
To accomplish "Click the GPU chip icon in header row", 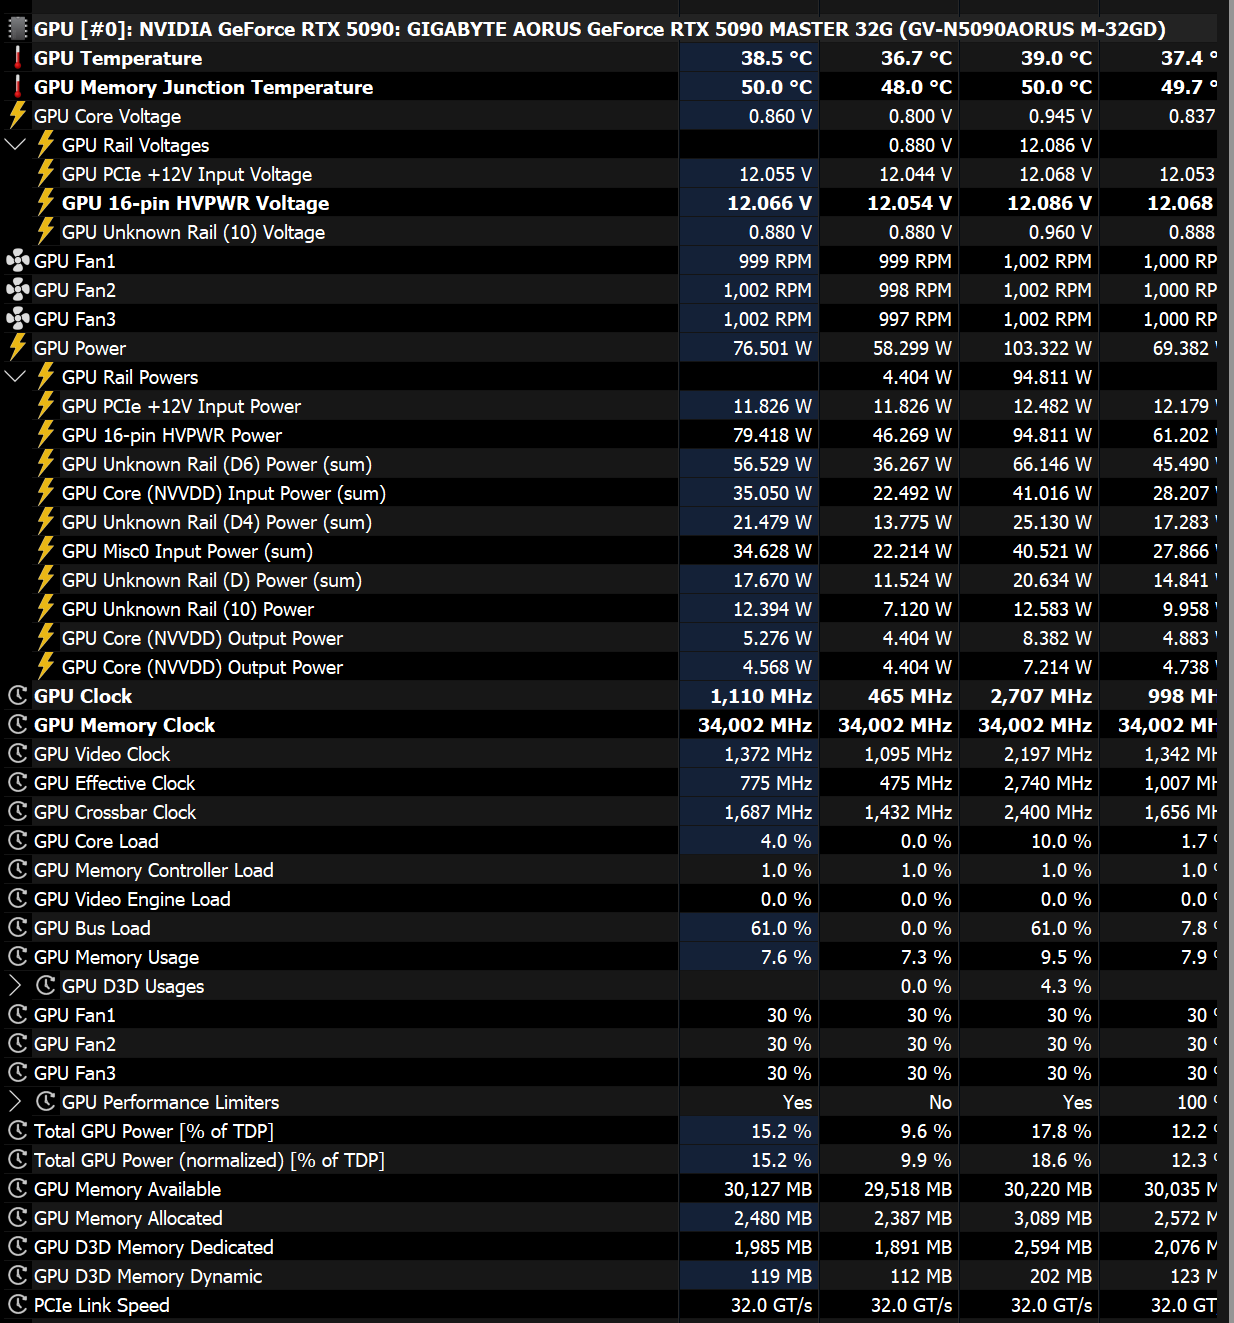I will [17, 29].
